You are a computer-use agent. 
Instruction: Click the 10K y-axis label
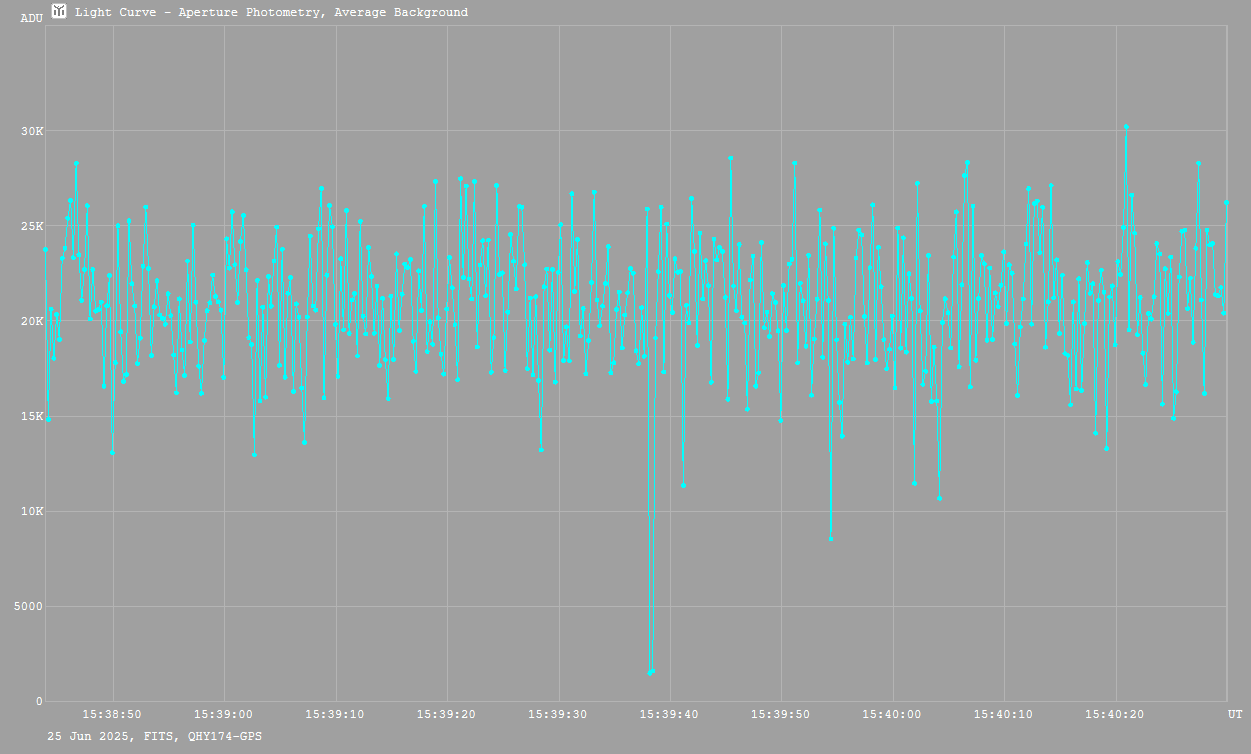[32, 511]
